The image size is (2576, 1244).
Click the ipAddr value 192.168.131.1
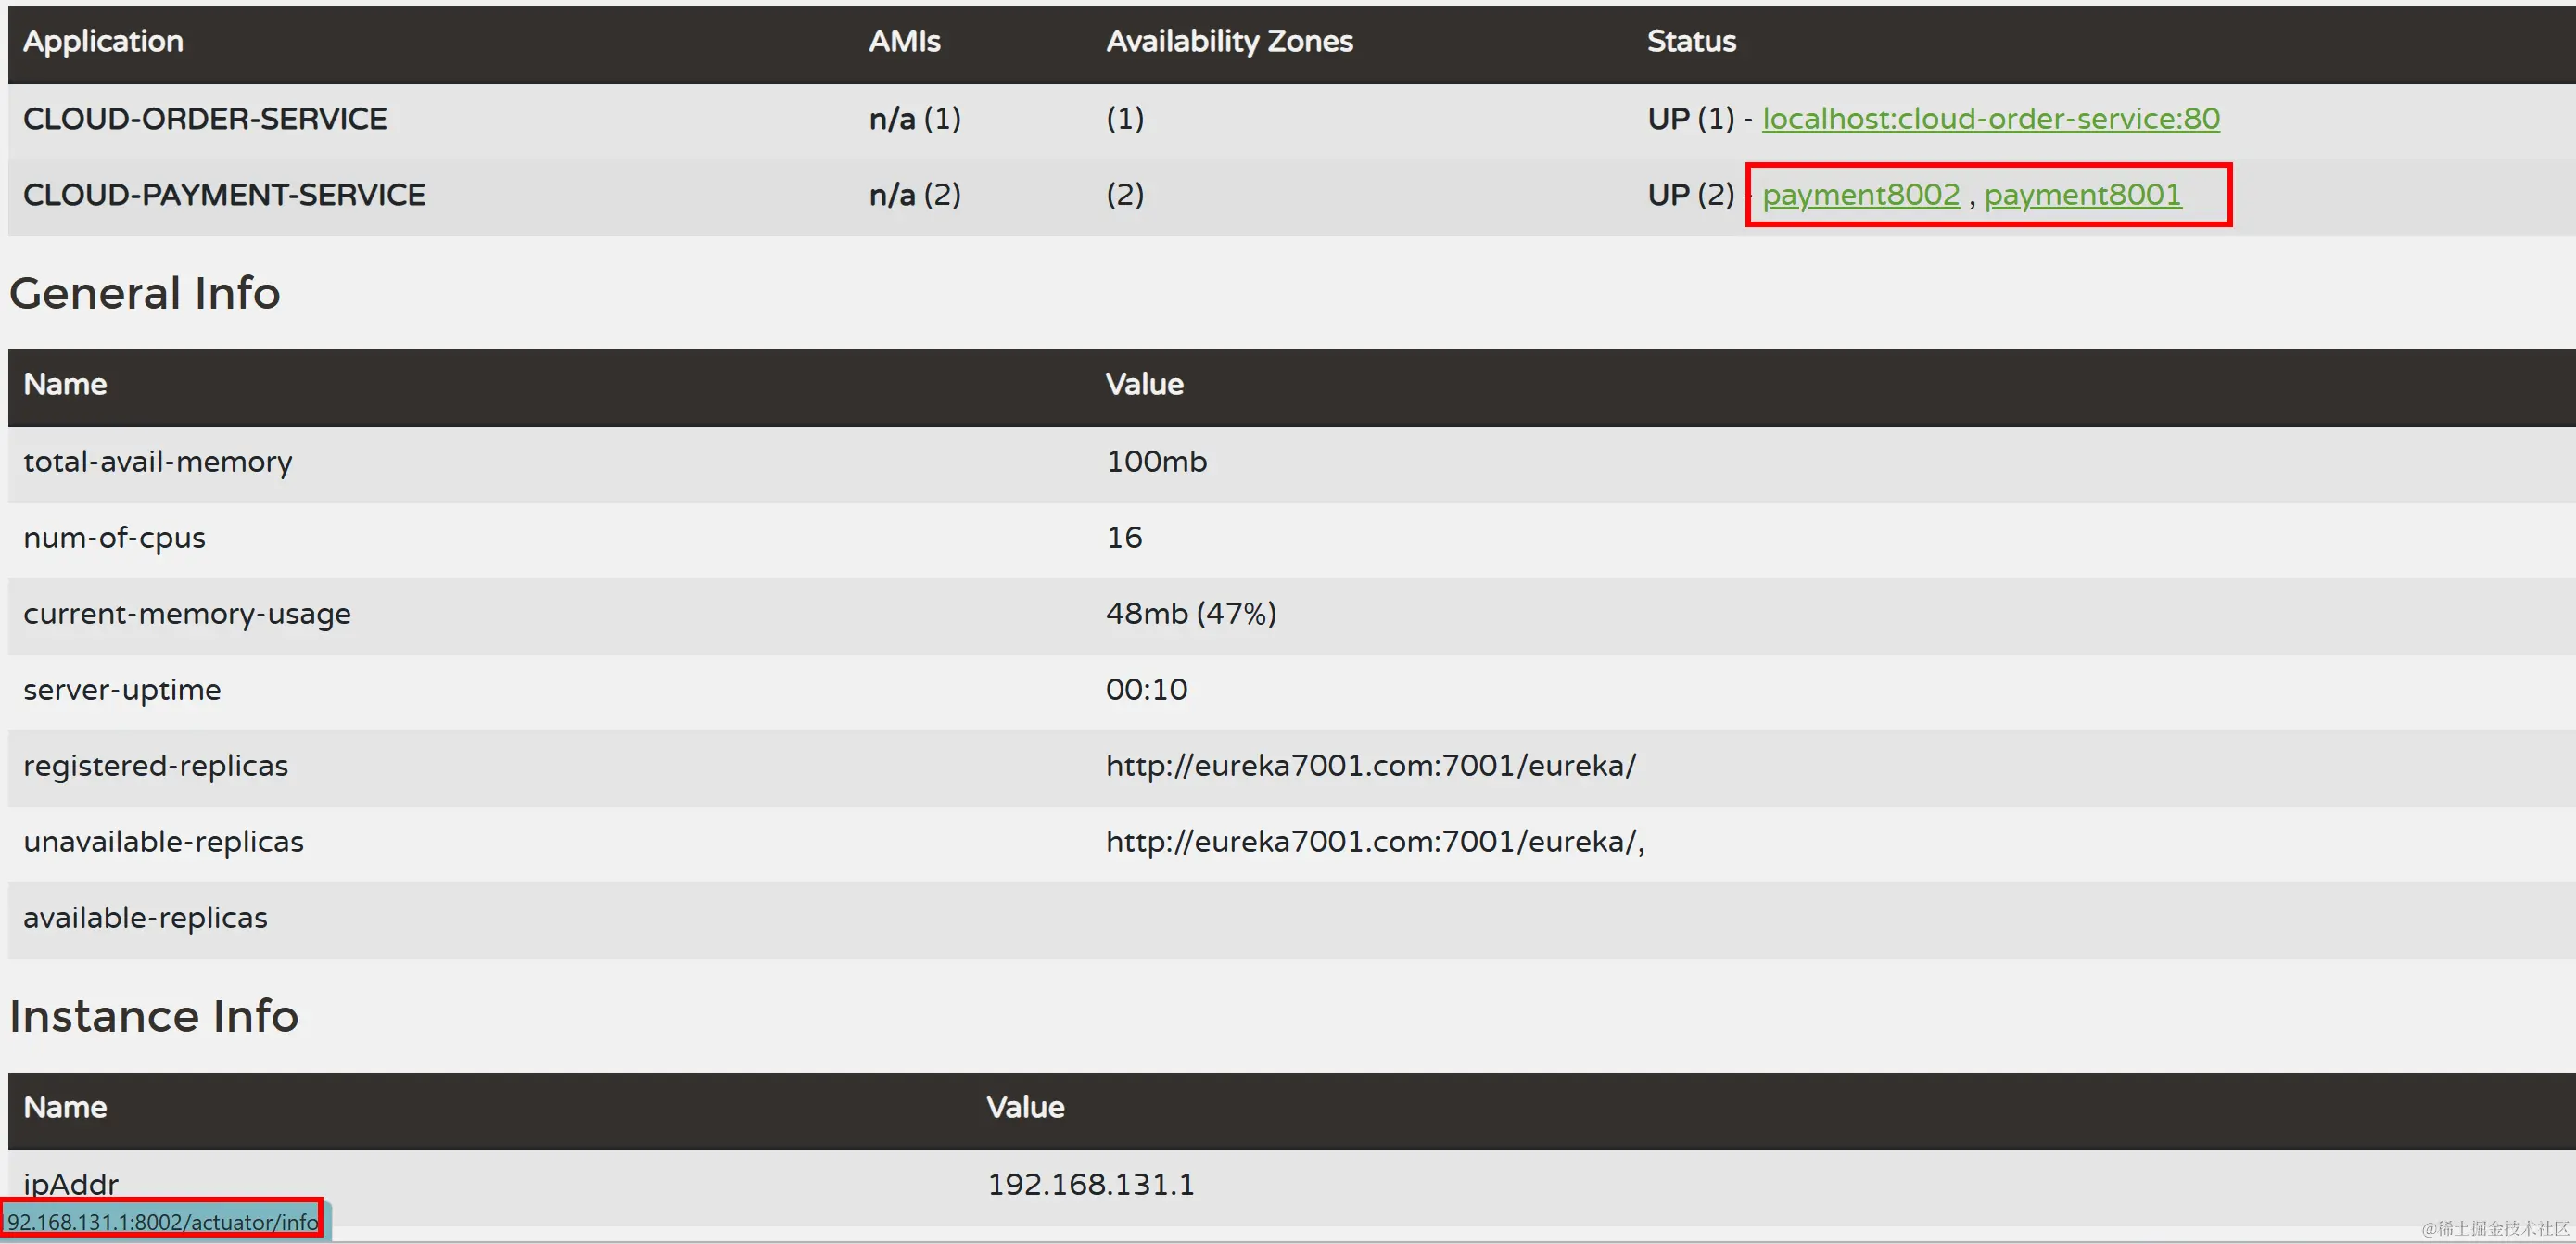[x=1090, y=1185]
